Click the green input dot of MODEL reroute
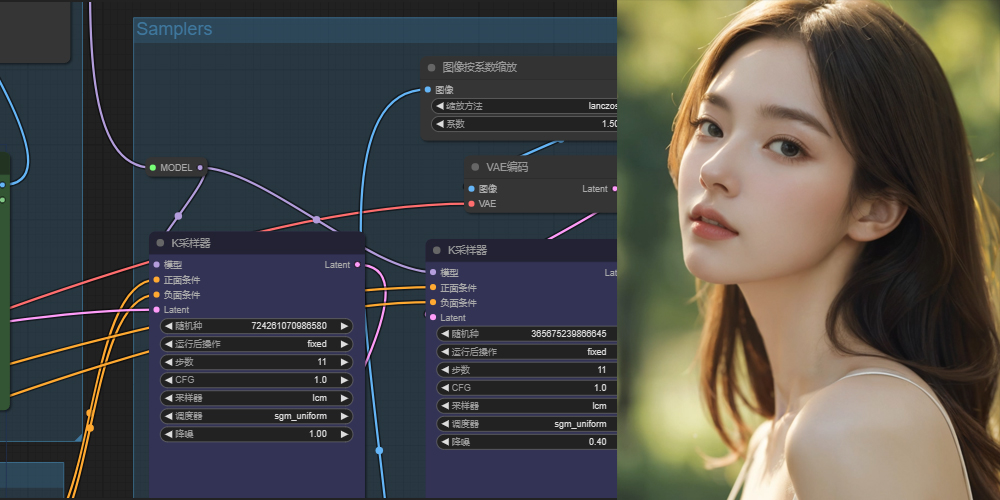Screen dimensions: 1000x500 tap(152, 168)
